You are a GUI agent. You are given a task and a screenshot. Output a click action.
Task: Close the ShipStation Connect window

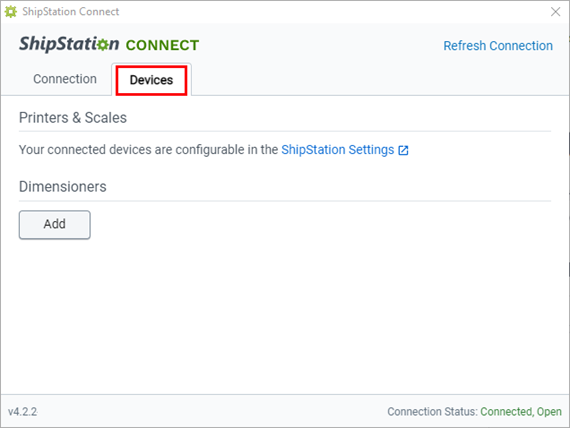[x=555, y=12]
